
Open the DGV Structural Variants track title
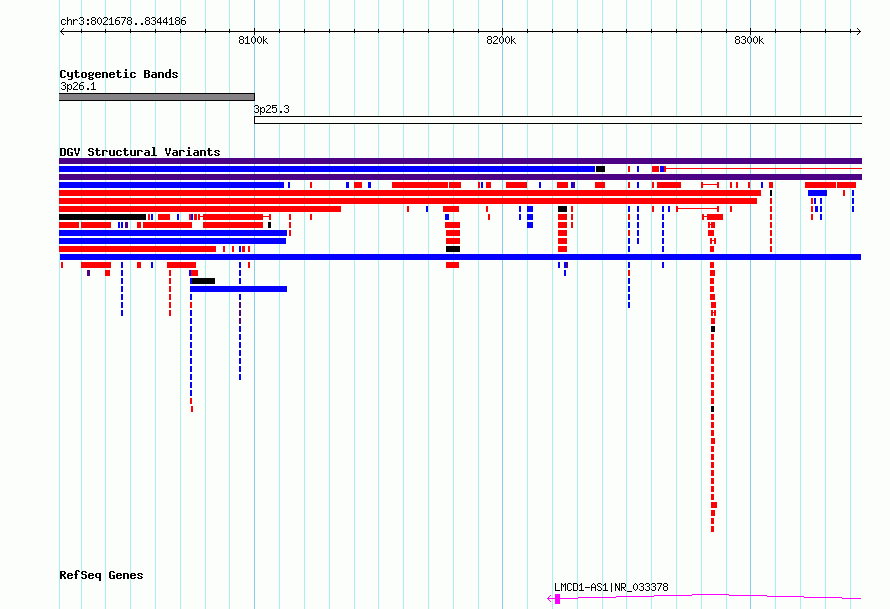[140, 152]
